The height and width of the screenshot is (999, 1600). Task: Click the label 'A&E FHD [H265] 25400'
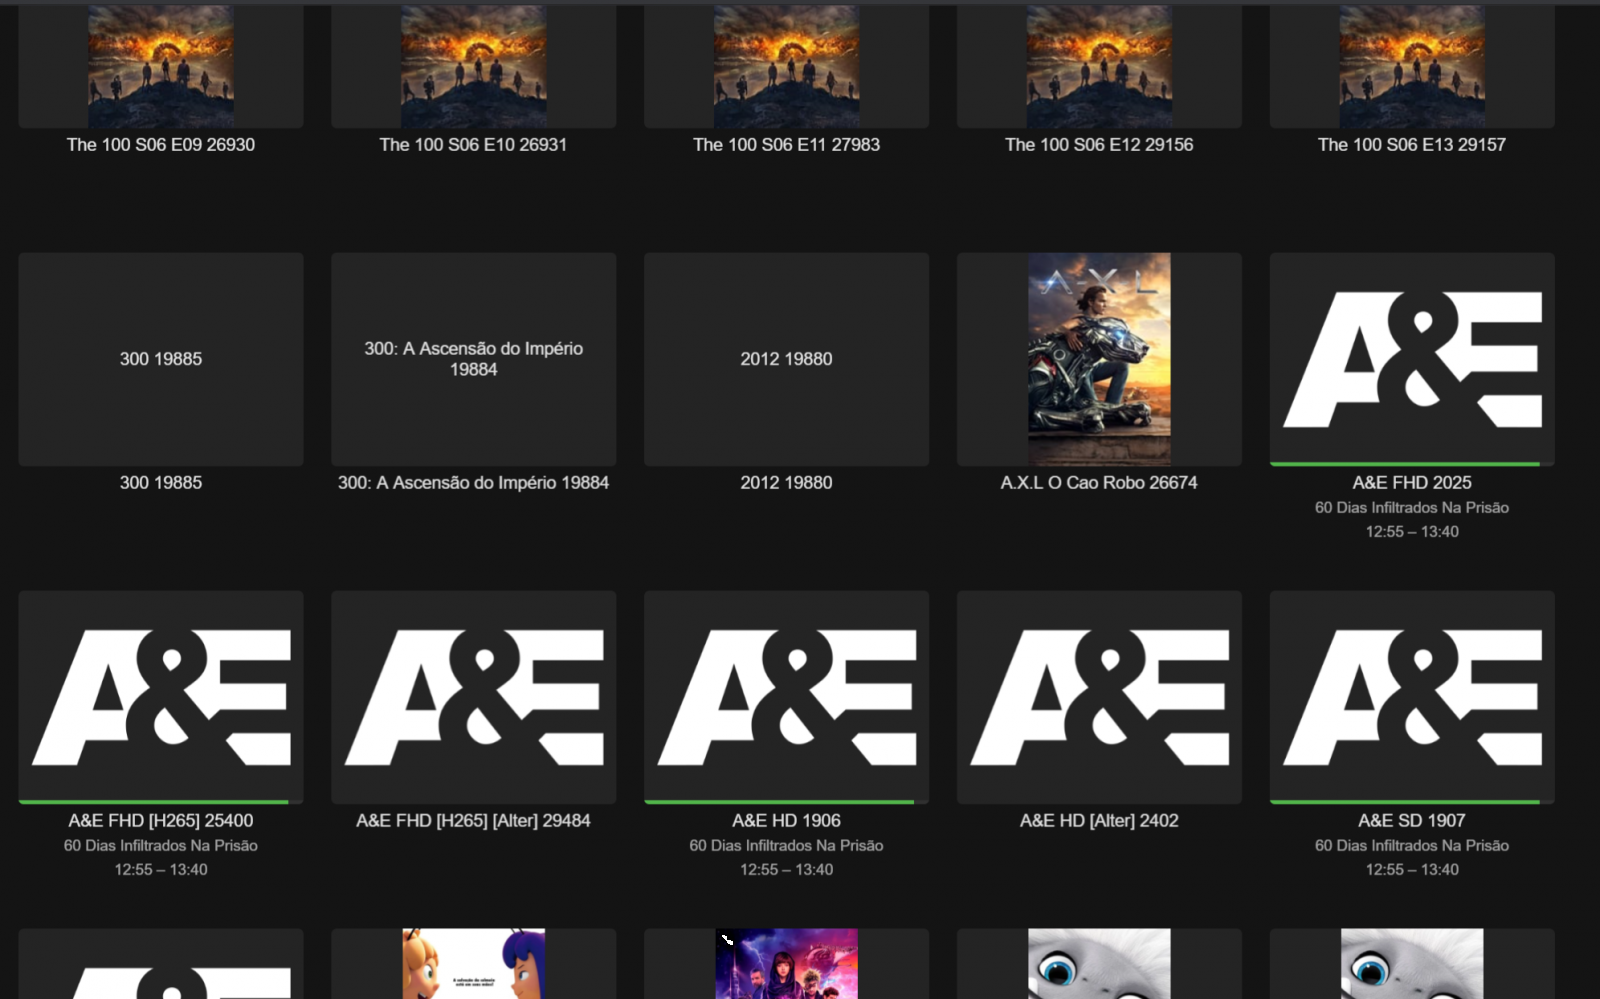pyautogui.click(x=161, y=821)
